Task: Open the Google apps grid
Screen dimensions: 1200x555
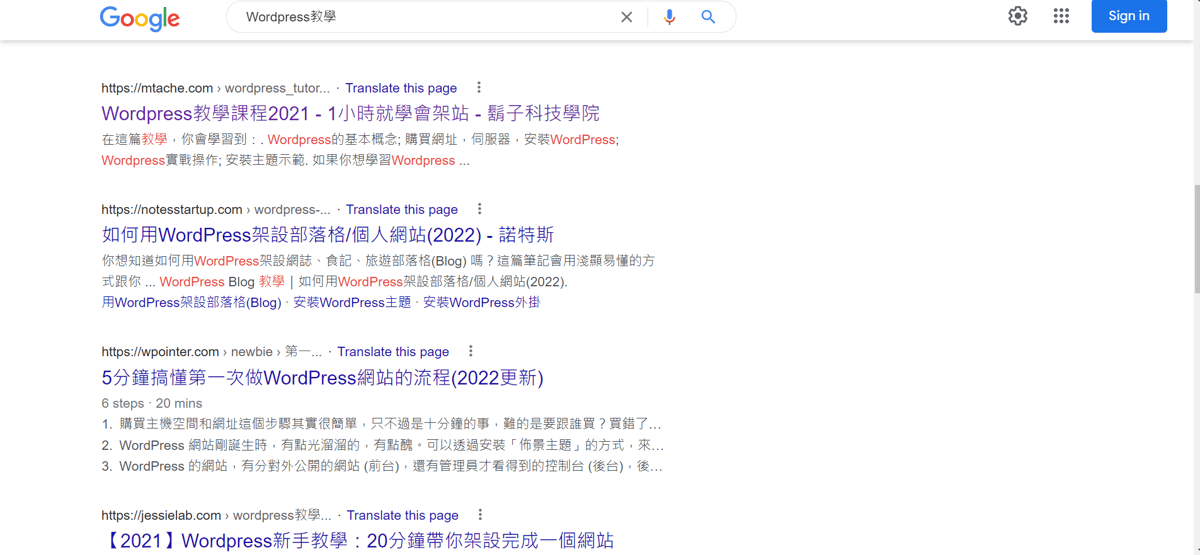Action: [1061, 16]
